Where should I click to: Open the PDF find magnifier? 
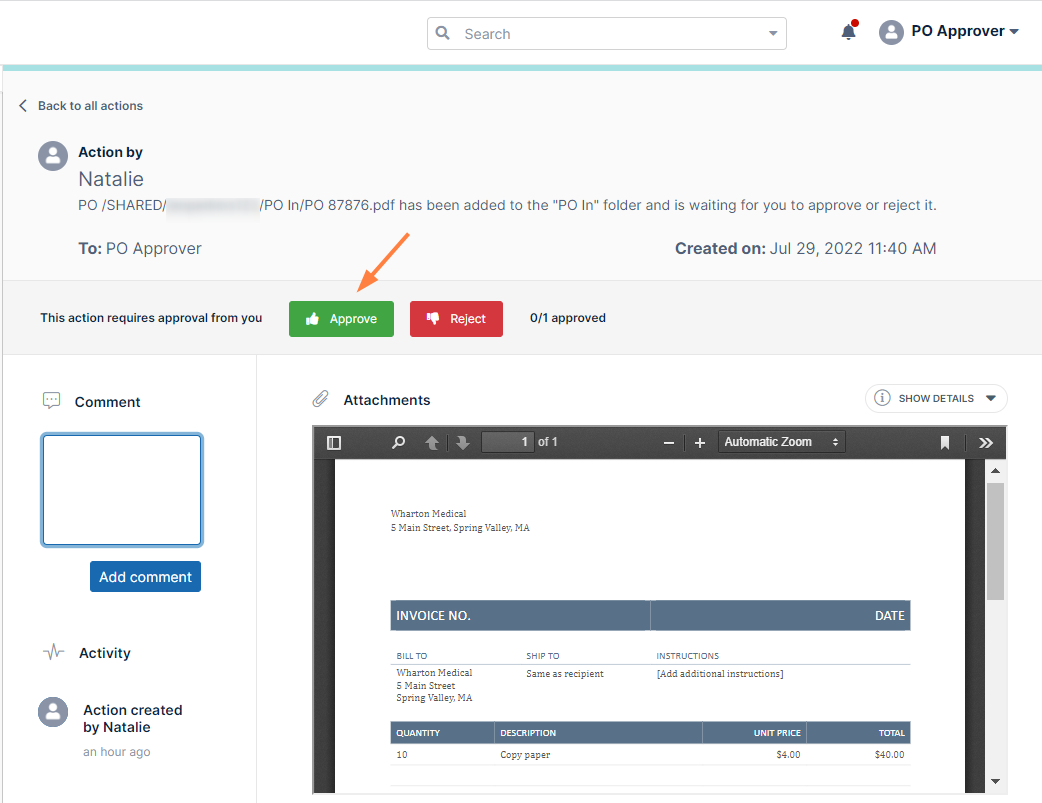pyautogui.click(x=399, y=443)
